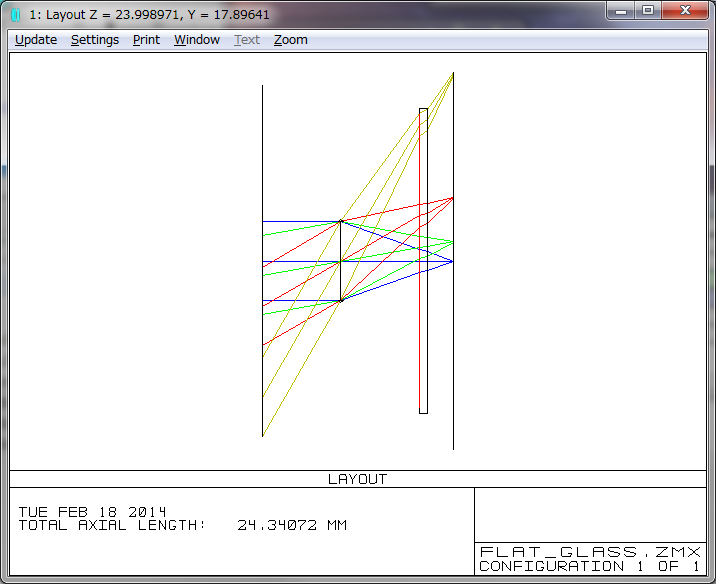Open the grayed-out Text menu
Screen dimensions: 716x584
pyautogui.click(x=247, y=40)
